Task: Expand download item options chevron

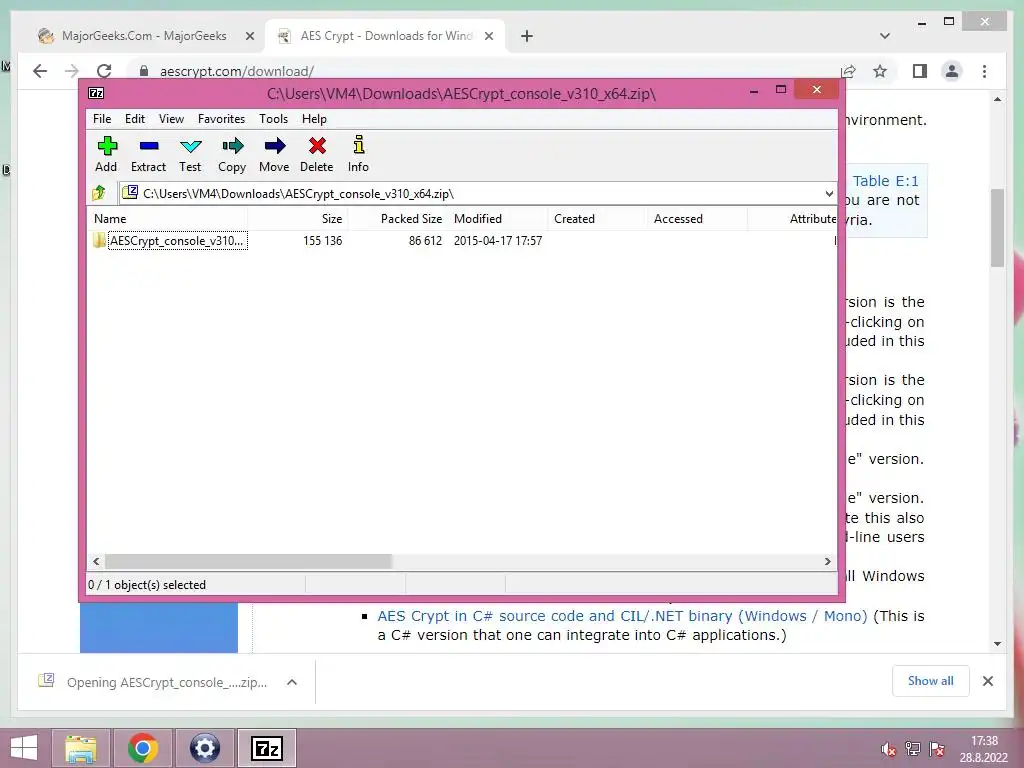Action: pos(292,682)
